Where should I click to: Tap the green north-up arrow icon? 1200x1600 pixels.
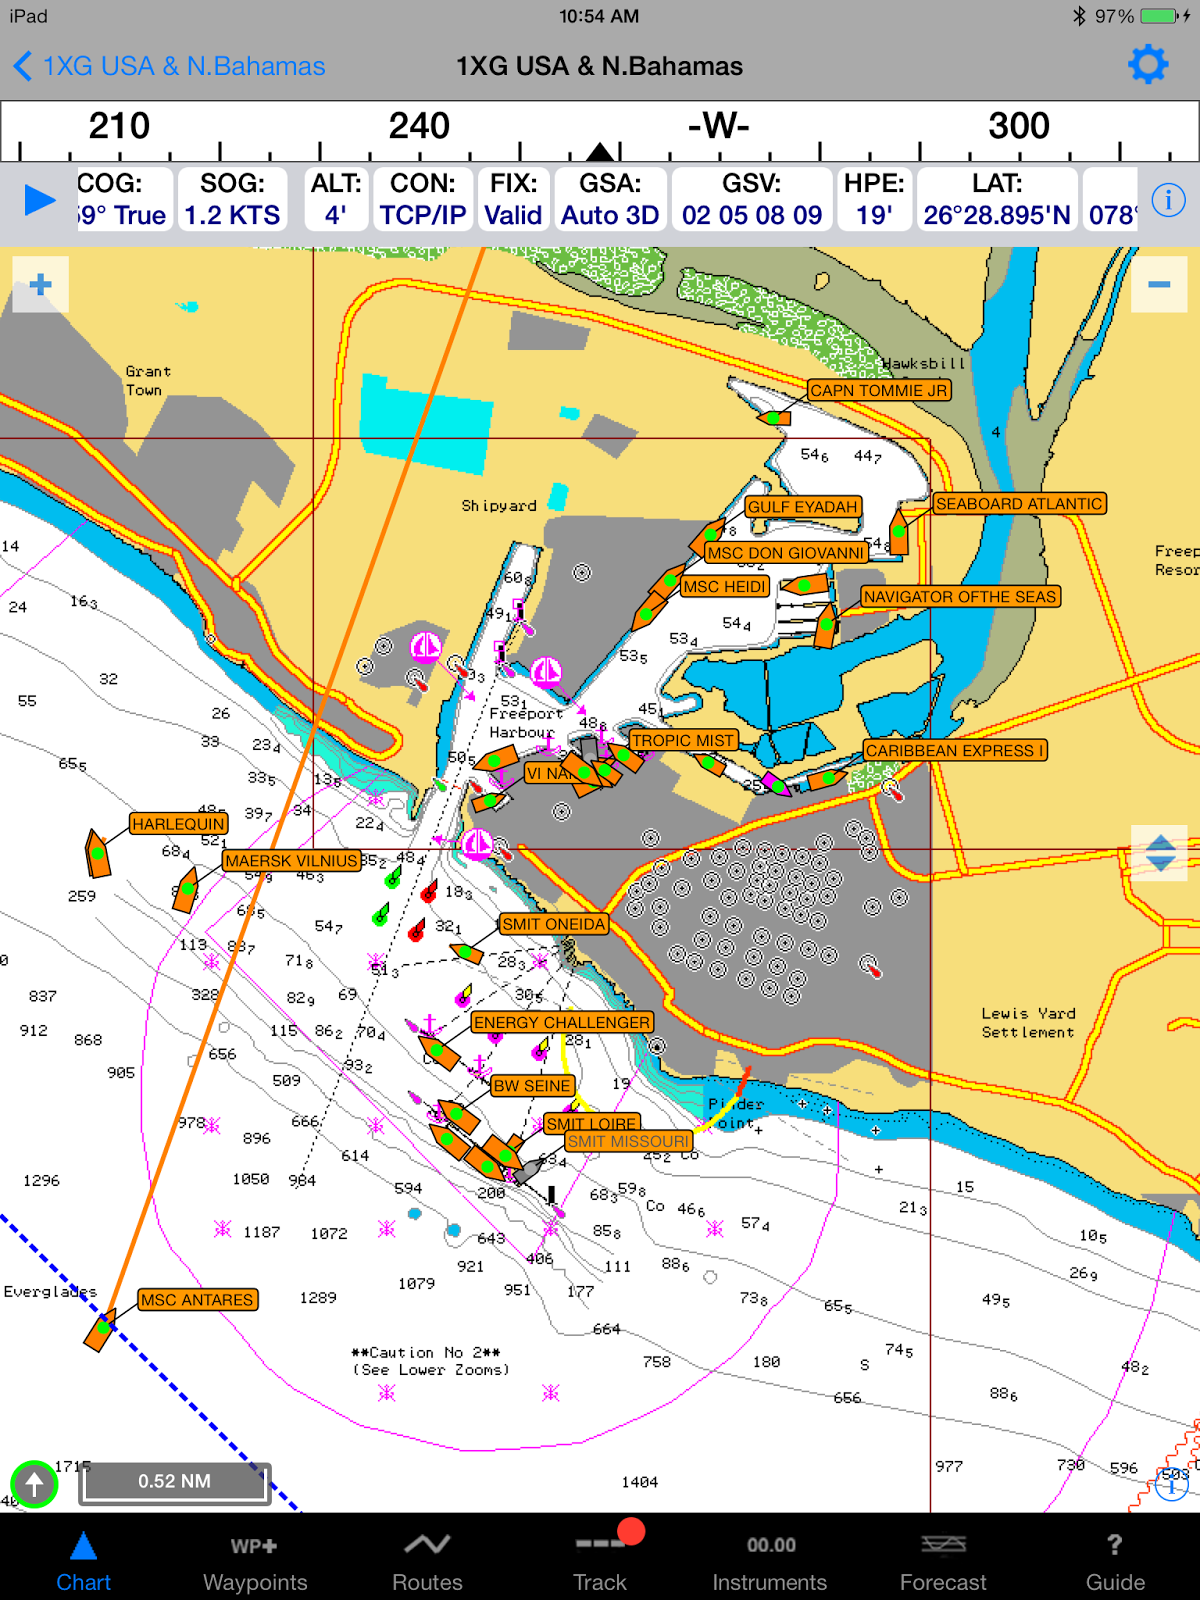tap(34, 1484)
